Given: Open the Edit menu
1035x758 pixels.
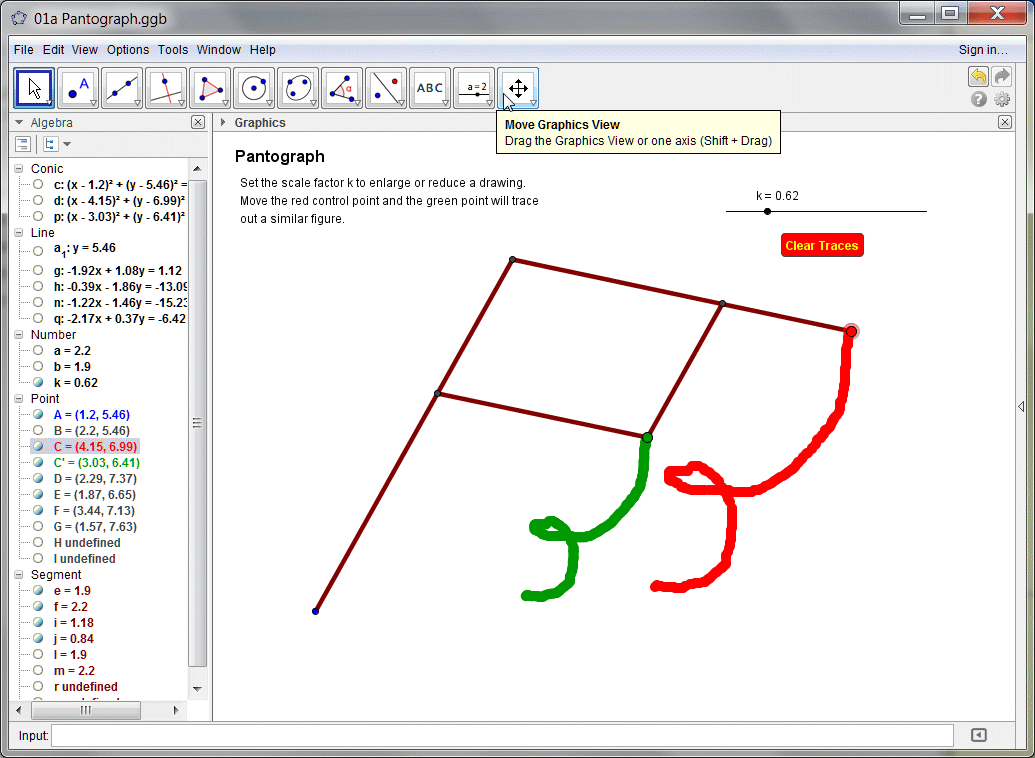Looking at the screenshot, I should [53, 50].
